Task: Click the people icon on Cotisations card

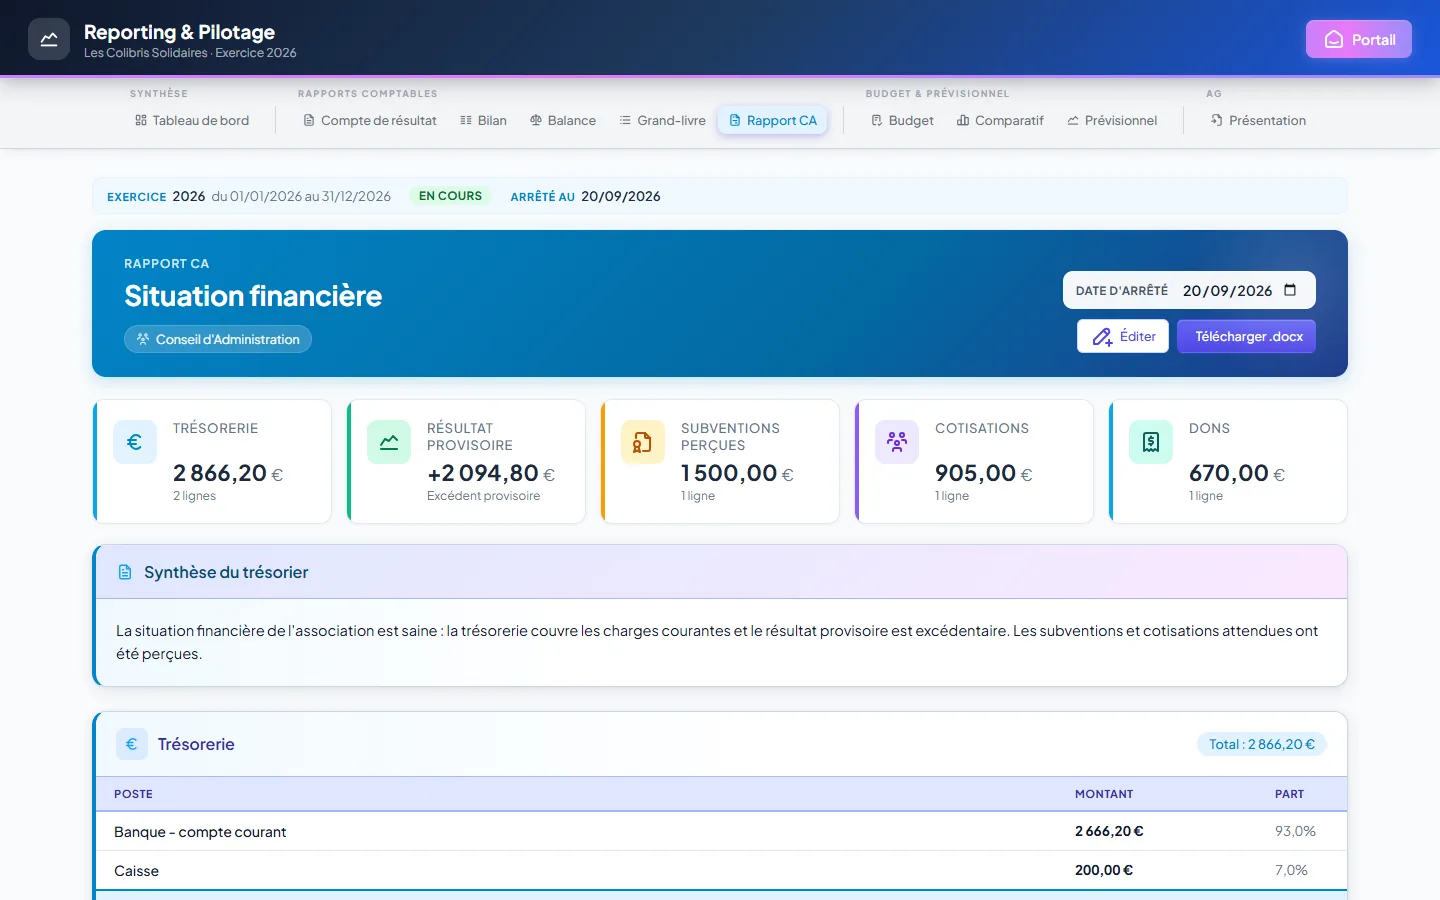Action: (x=897, y=442)
